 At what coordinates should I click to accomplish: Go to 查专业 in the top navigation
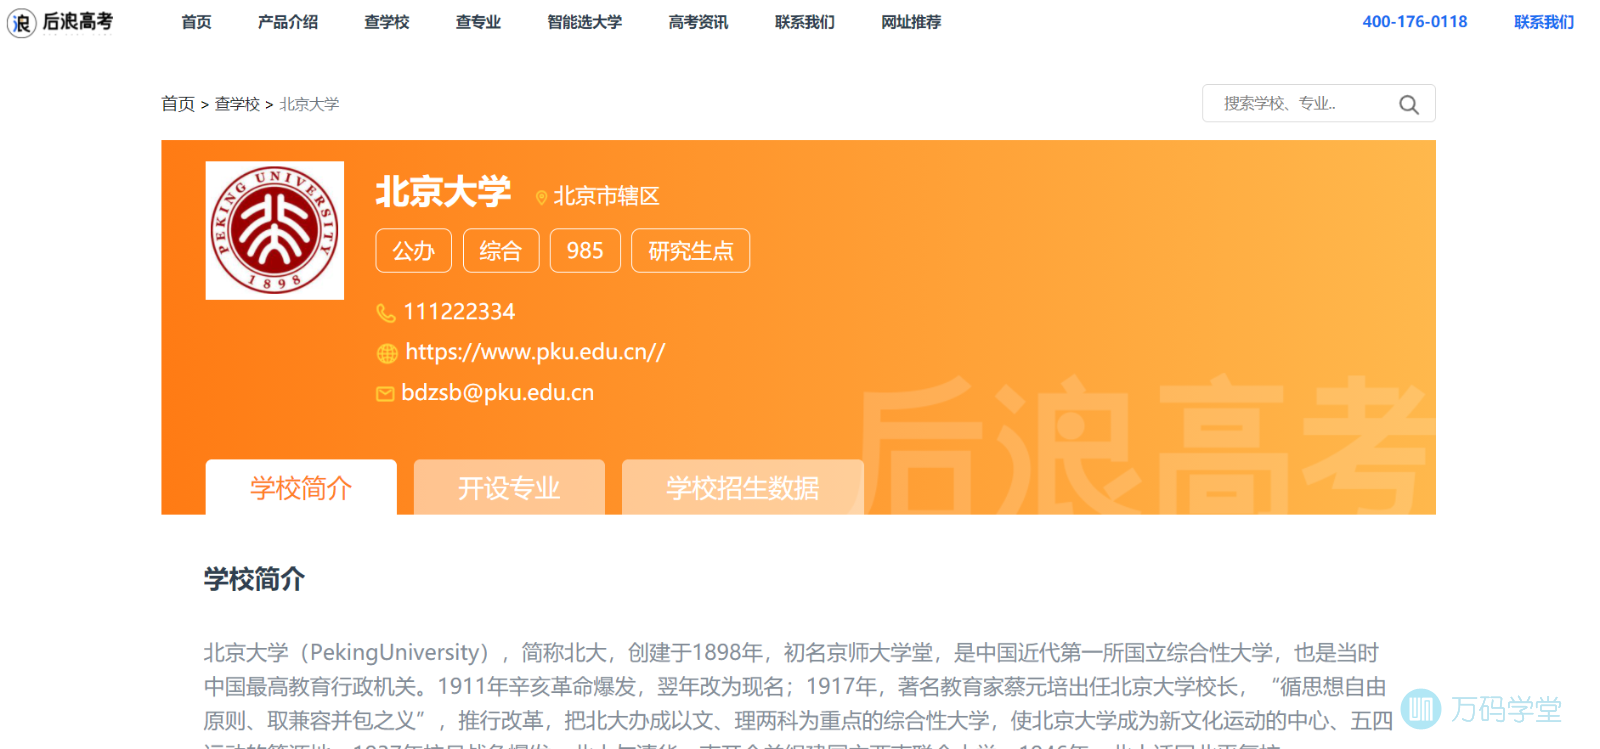[478, 22]
